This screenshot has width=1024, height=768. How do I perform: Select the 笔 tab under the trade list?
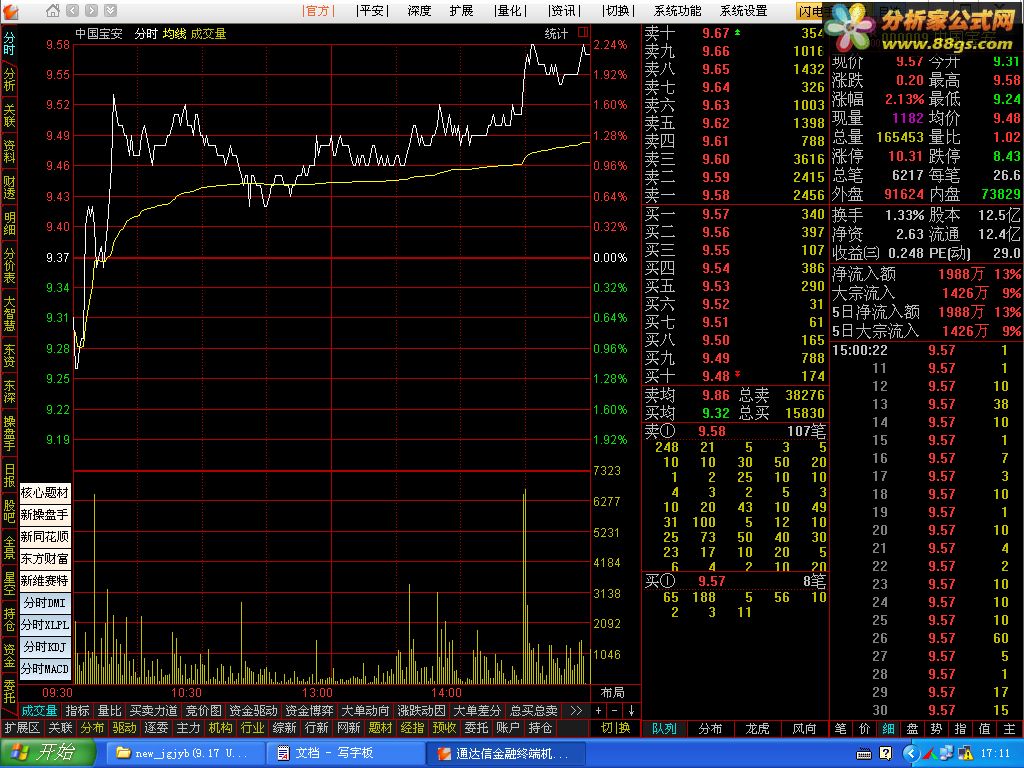tap(840, 728)
